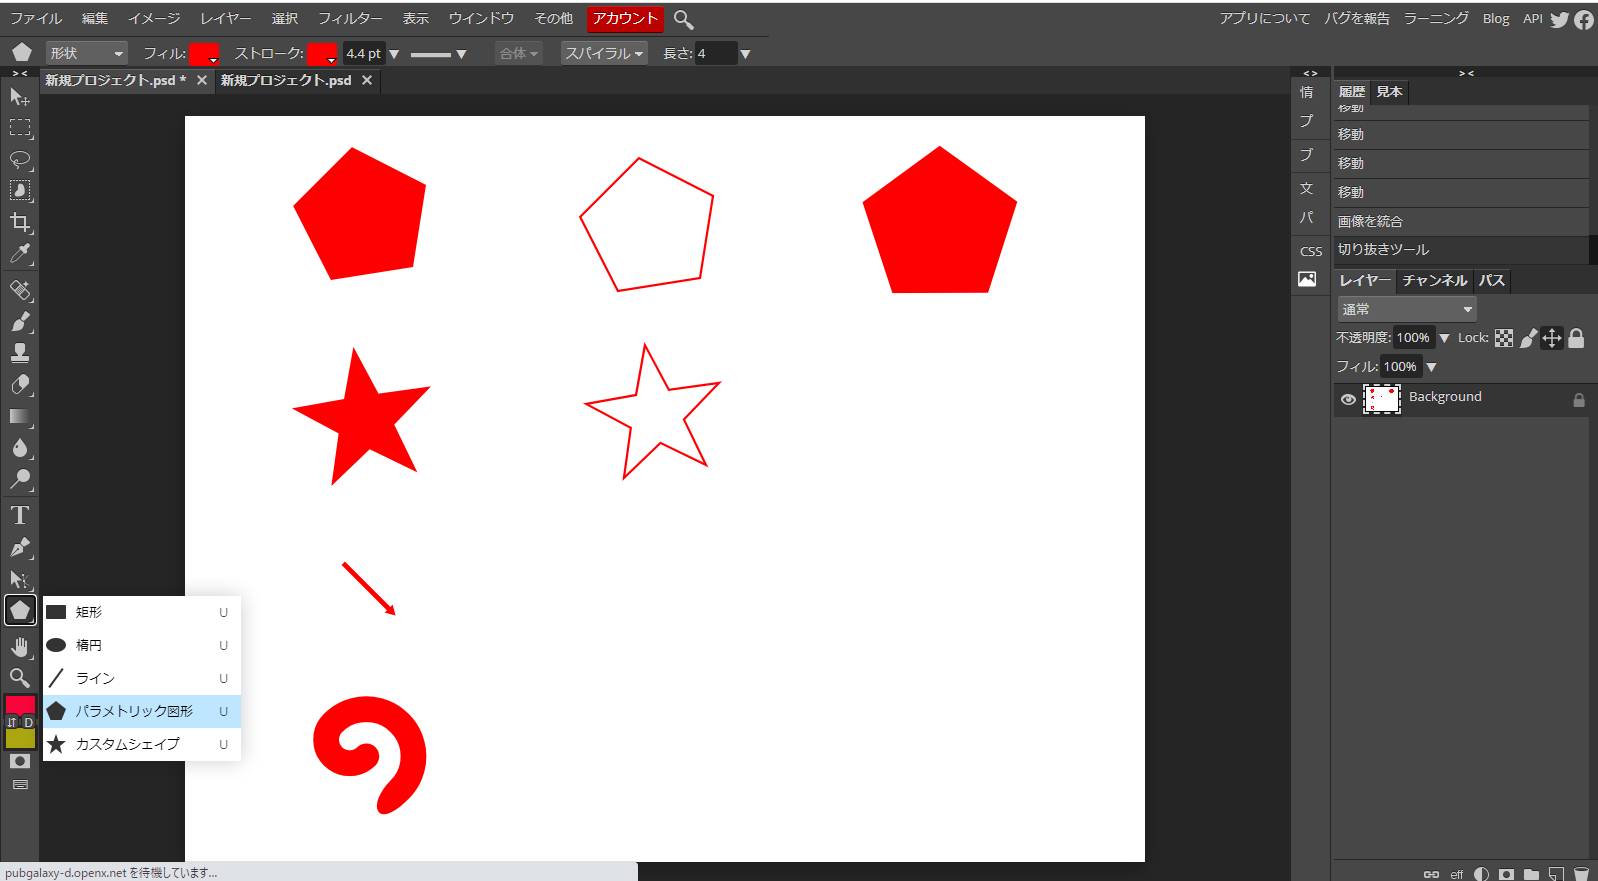Switch to the チャンネル tab
The height and width of the screenshot is (881, 1598).
click(x=1434, y=281)
